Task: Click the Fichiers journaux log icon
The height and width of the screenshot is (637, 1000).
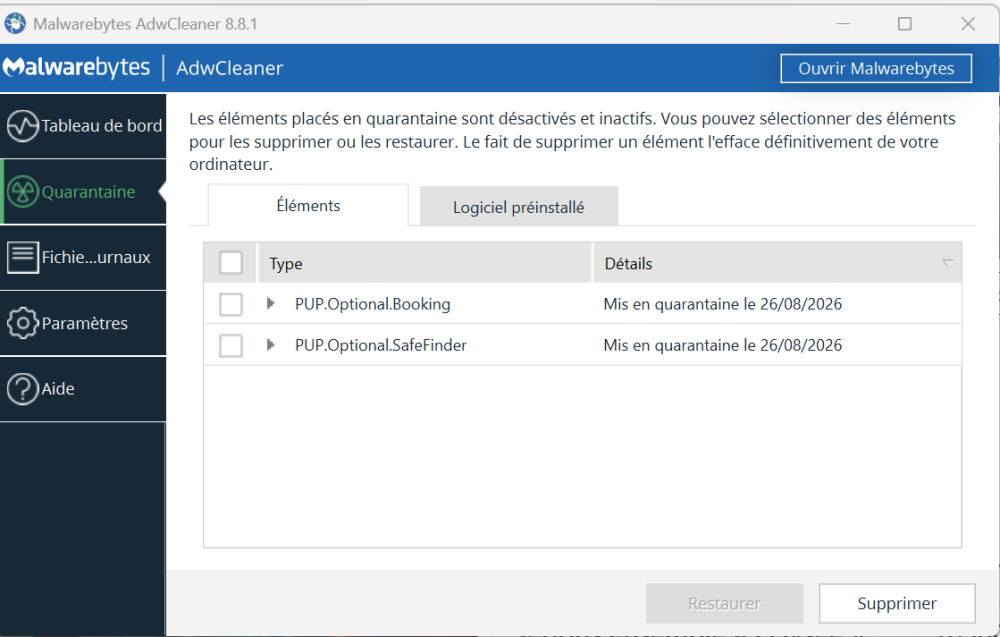Action: click(x=23, y=257)
